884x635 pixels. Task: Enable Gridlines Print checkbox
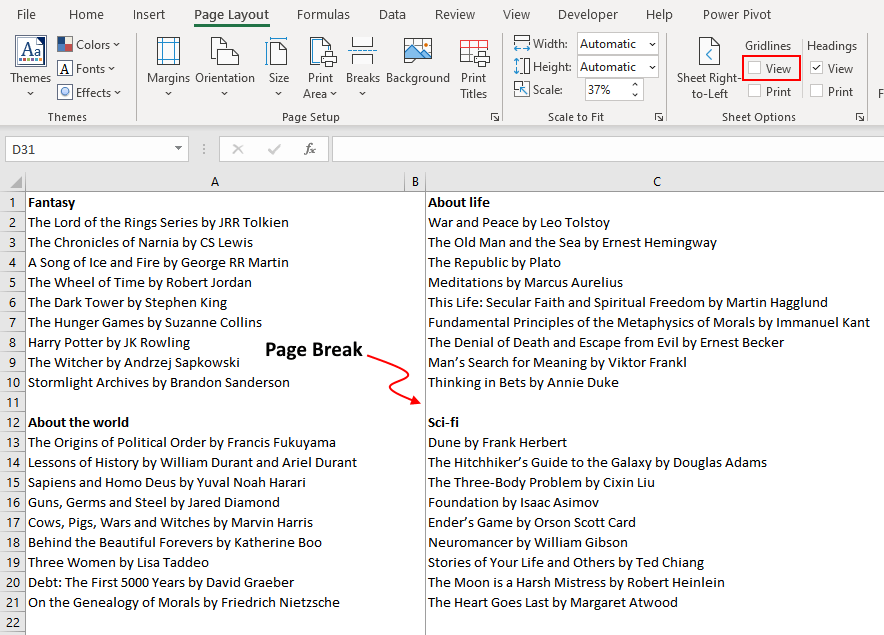pos(752,91)
